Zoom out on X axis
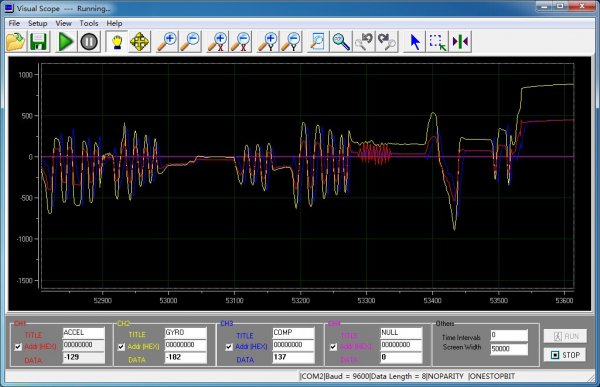The image size is (600, 387). (x=241, y=42)
